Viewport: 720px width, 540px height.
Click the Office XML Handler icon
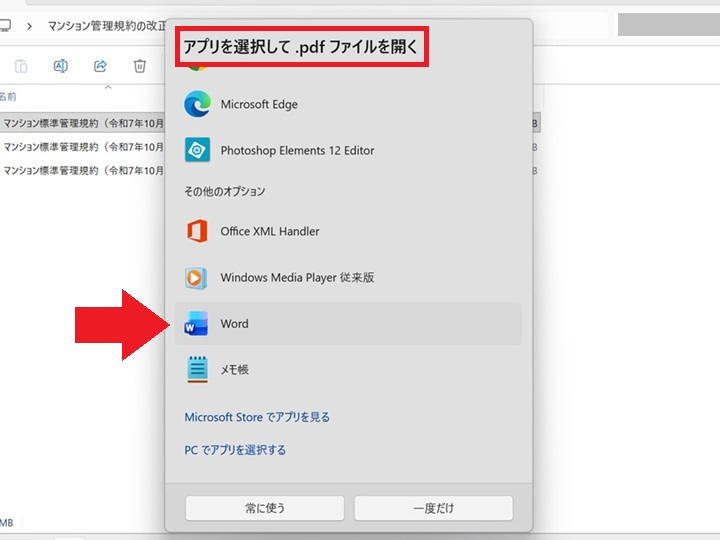coord(197,231)
